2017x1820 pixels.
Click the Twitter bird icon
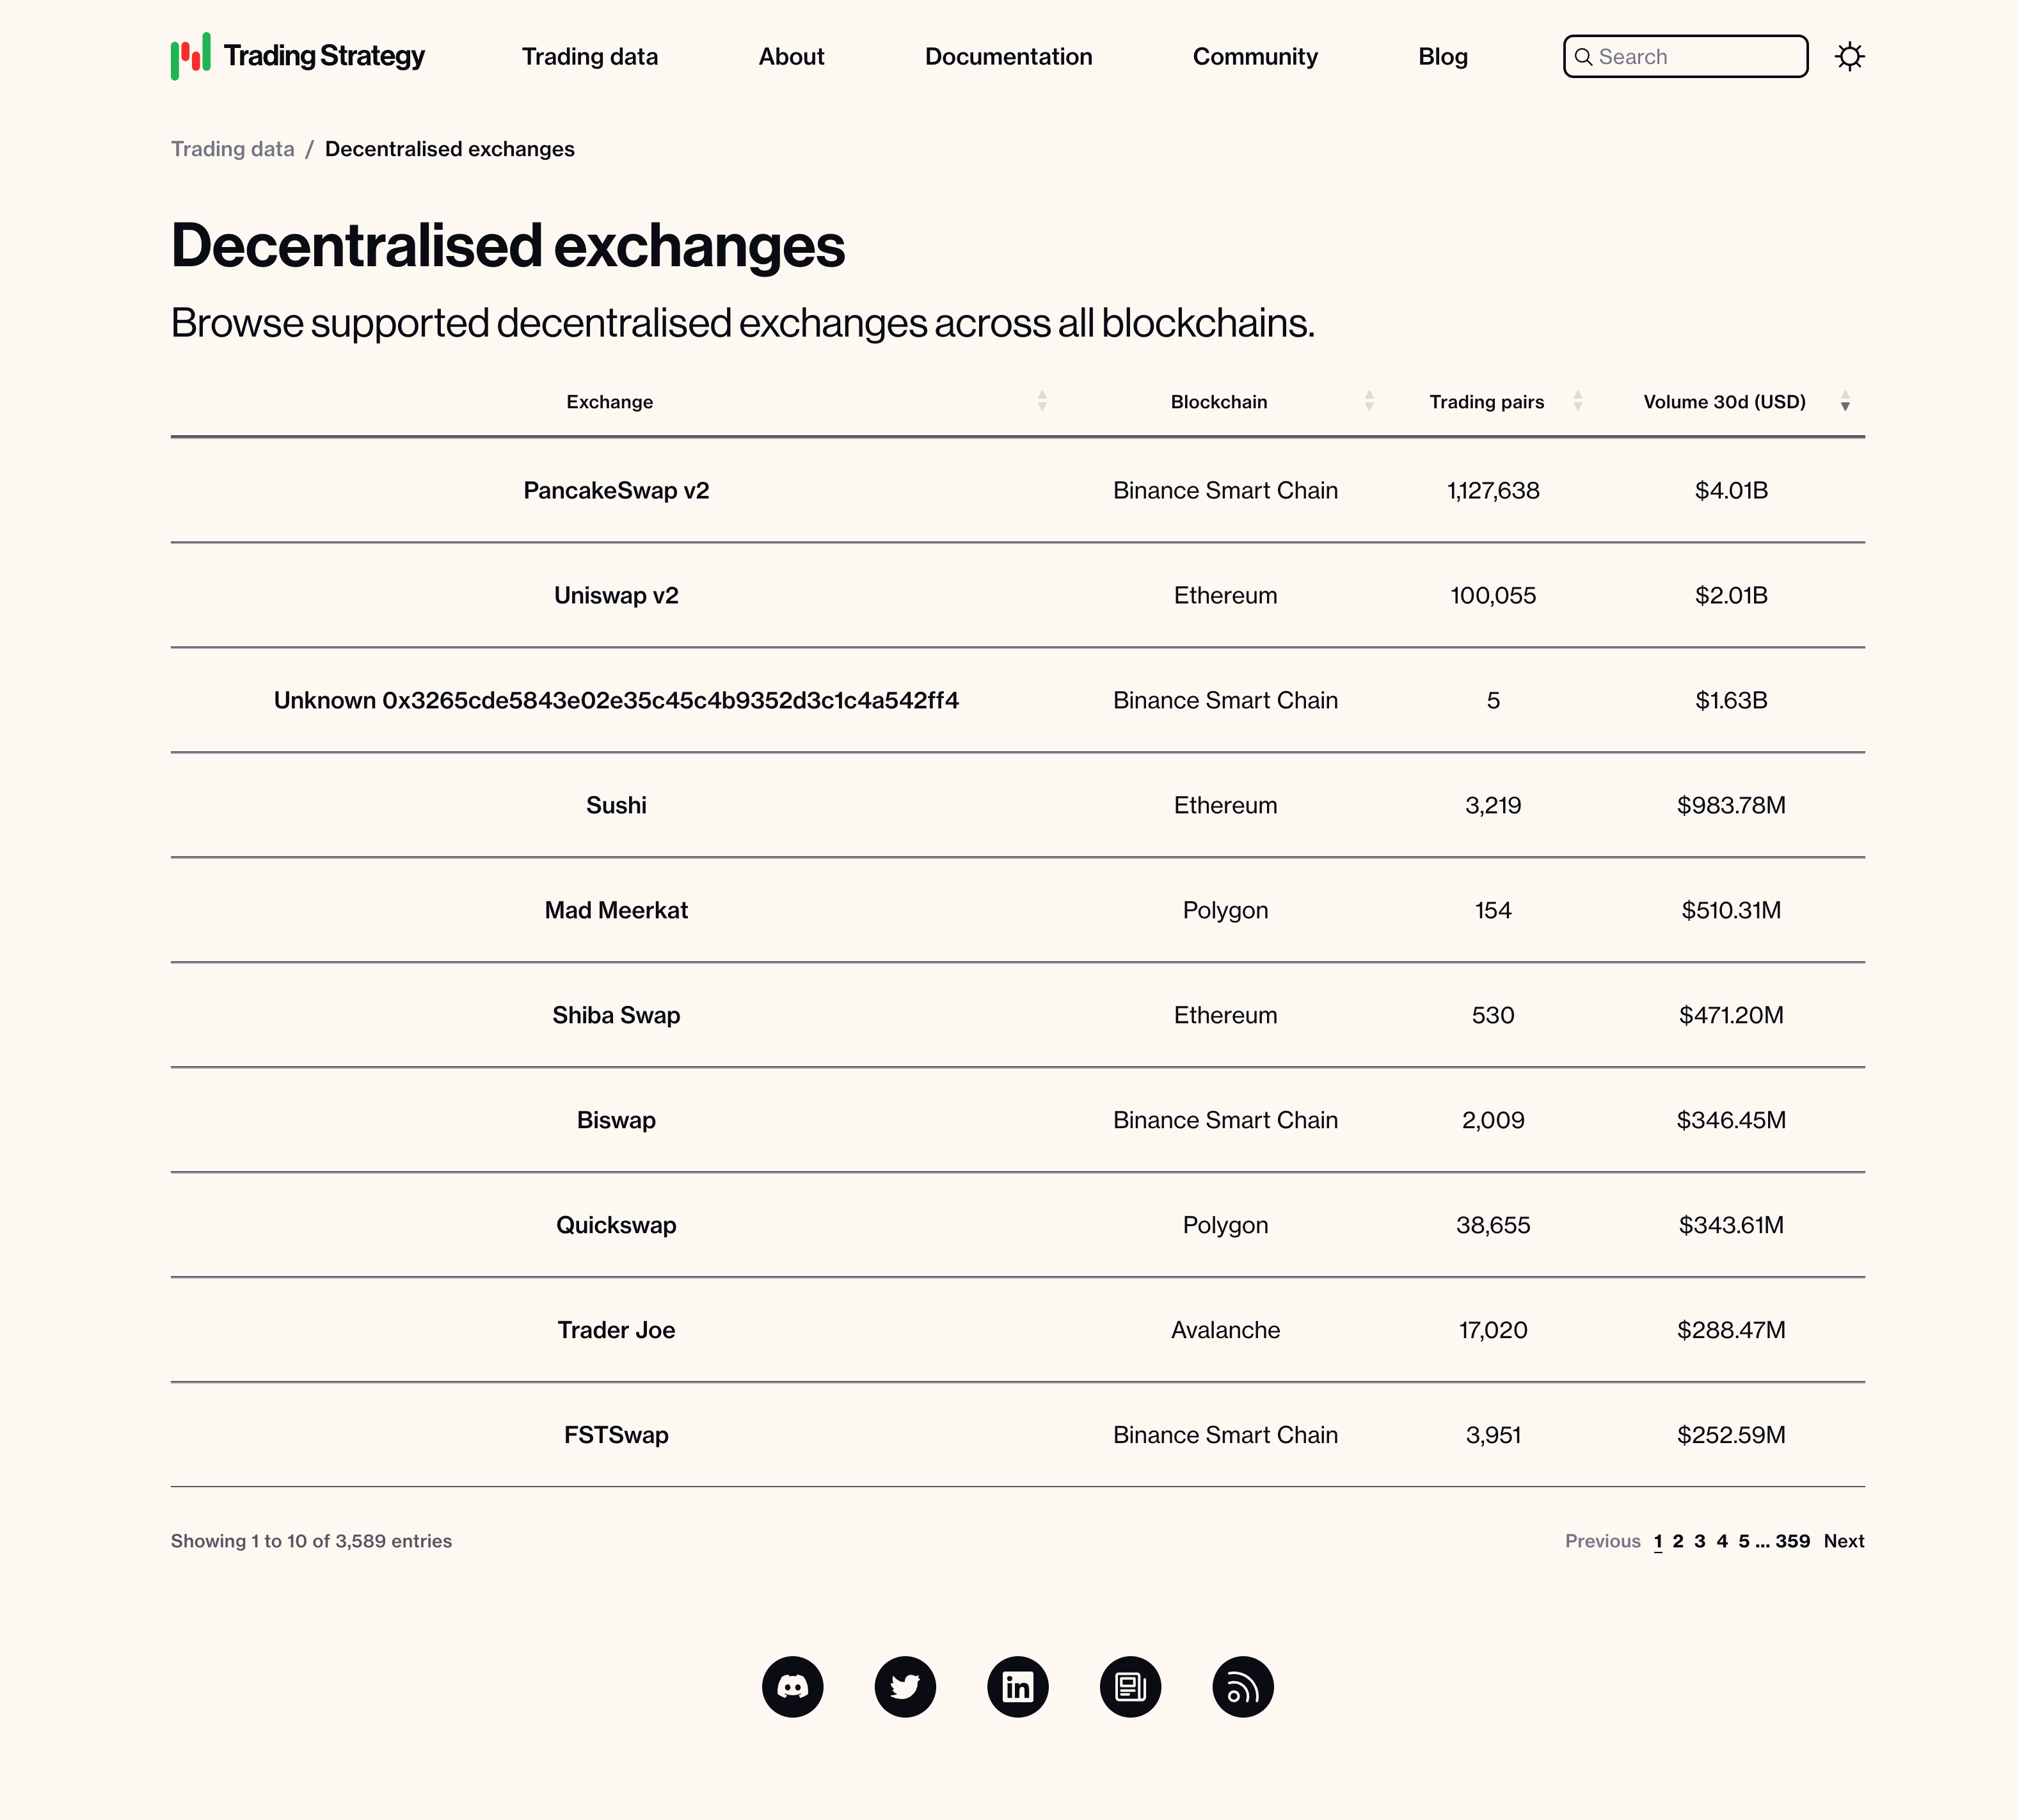pyautogui.click(x=905, y=1686)
